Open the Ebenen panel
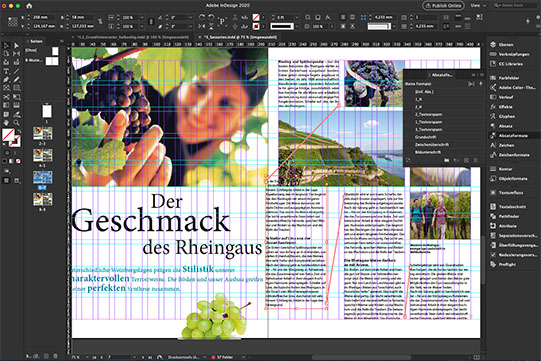Screen dimensions: 541x361 coord(505,45)
